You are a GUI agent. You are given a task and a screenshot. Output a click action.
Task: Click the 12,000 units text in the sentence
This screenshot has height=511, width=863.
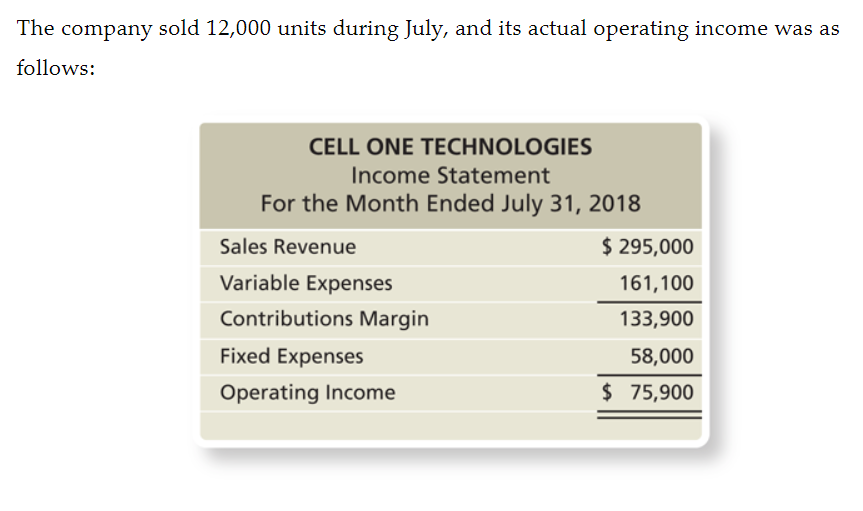pos(266,29)
